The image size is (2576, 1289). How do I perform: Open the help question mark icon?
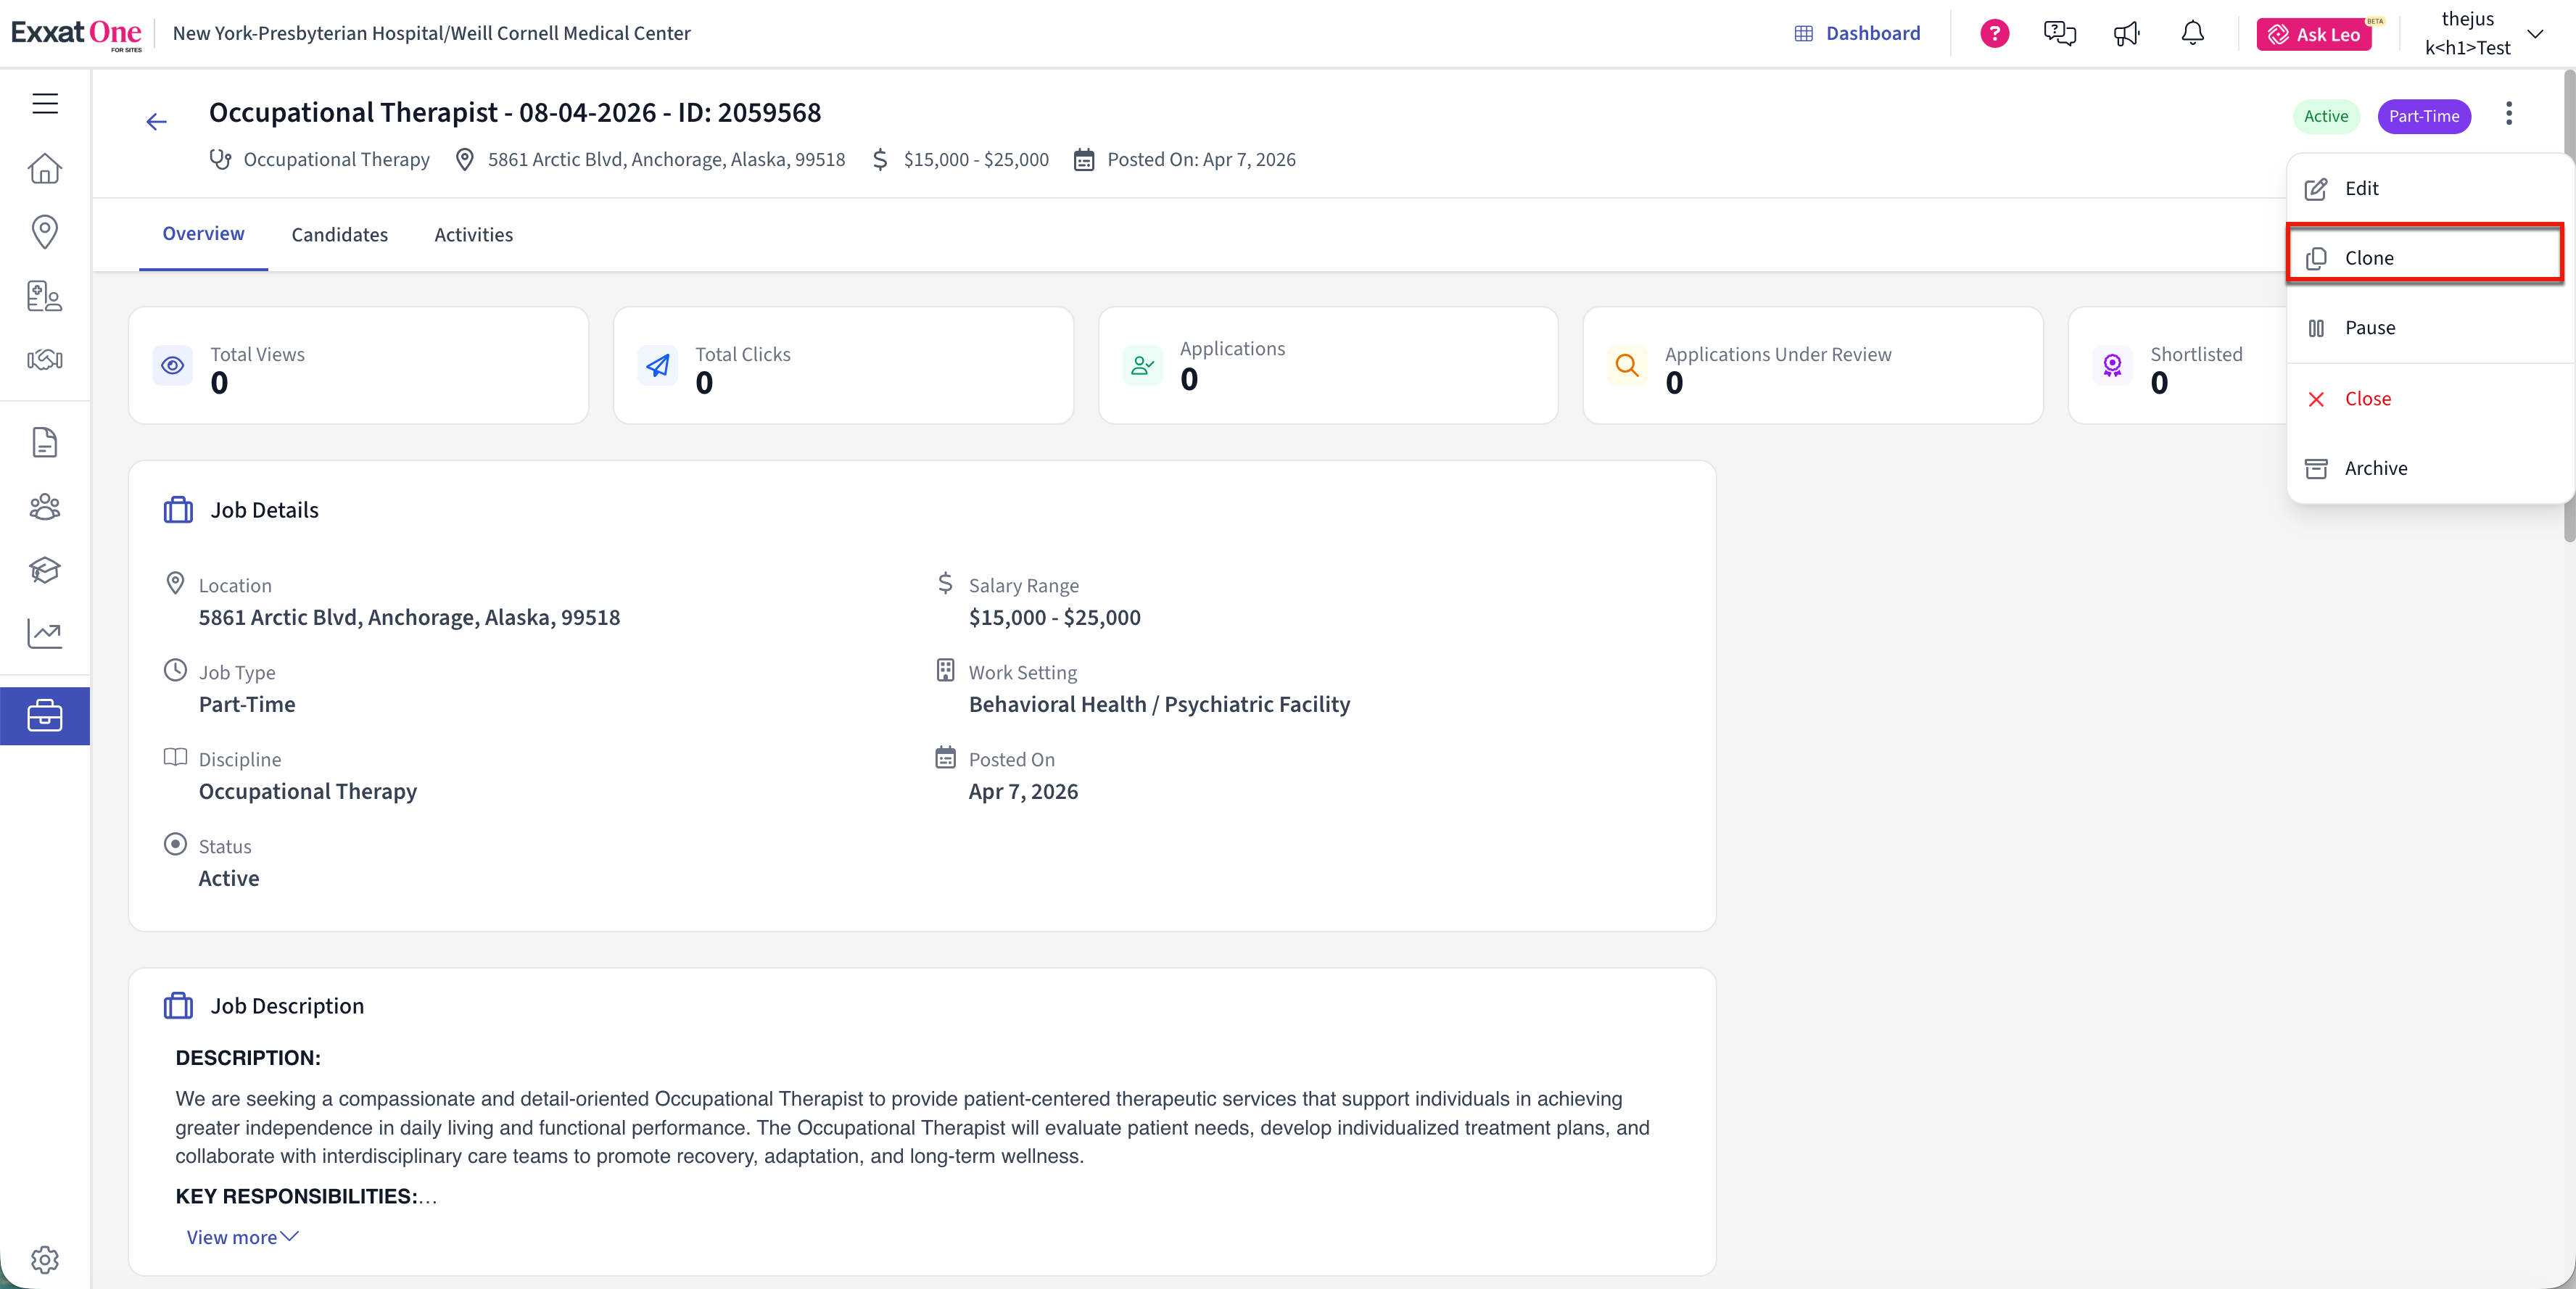[x=1994, y=34]
